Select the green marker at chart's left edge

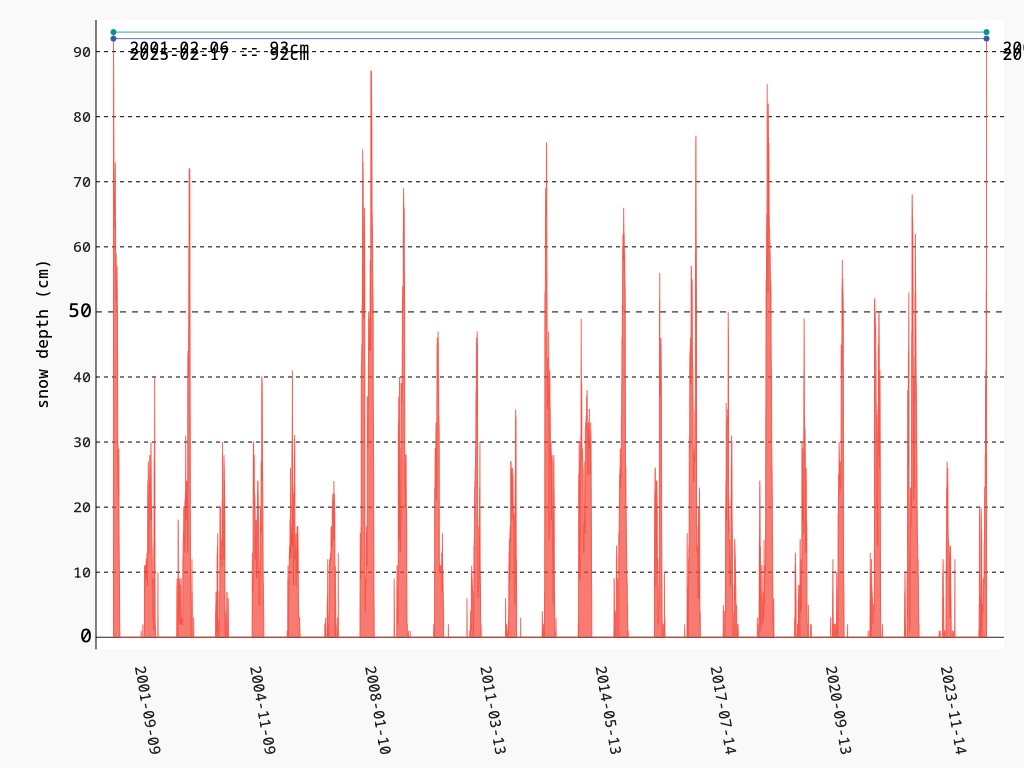(113, 31)
